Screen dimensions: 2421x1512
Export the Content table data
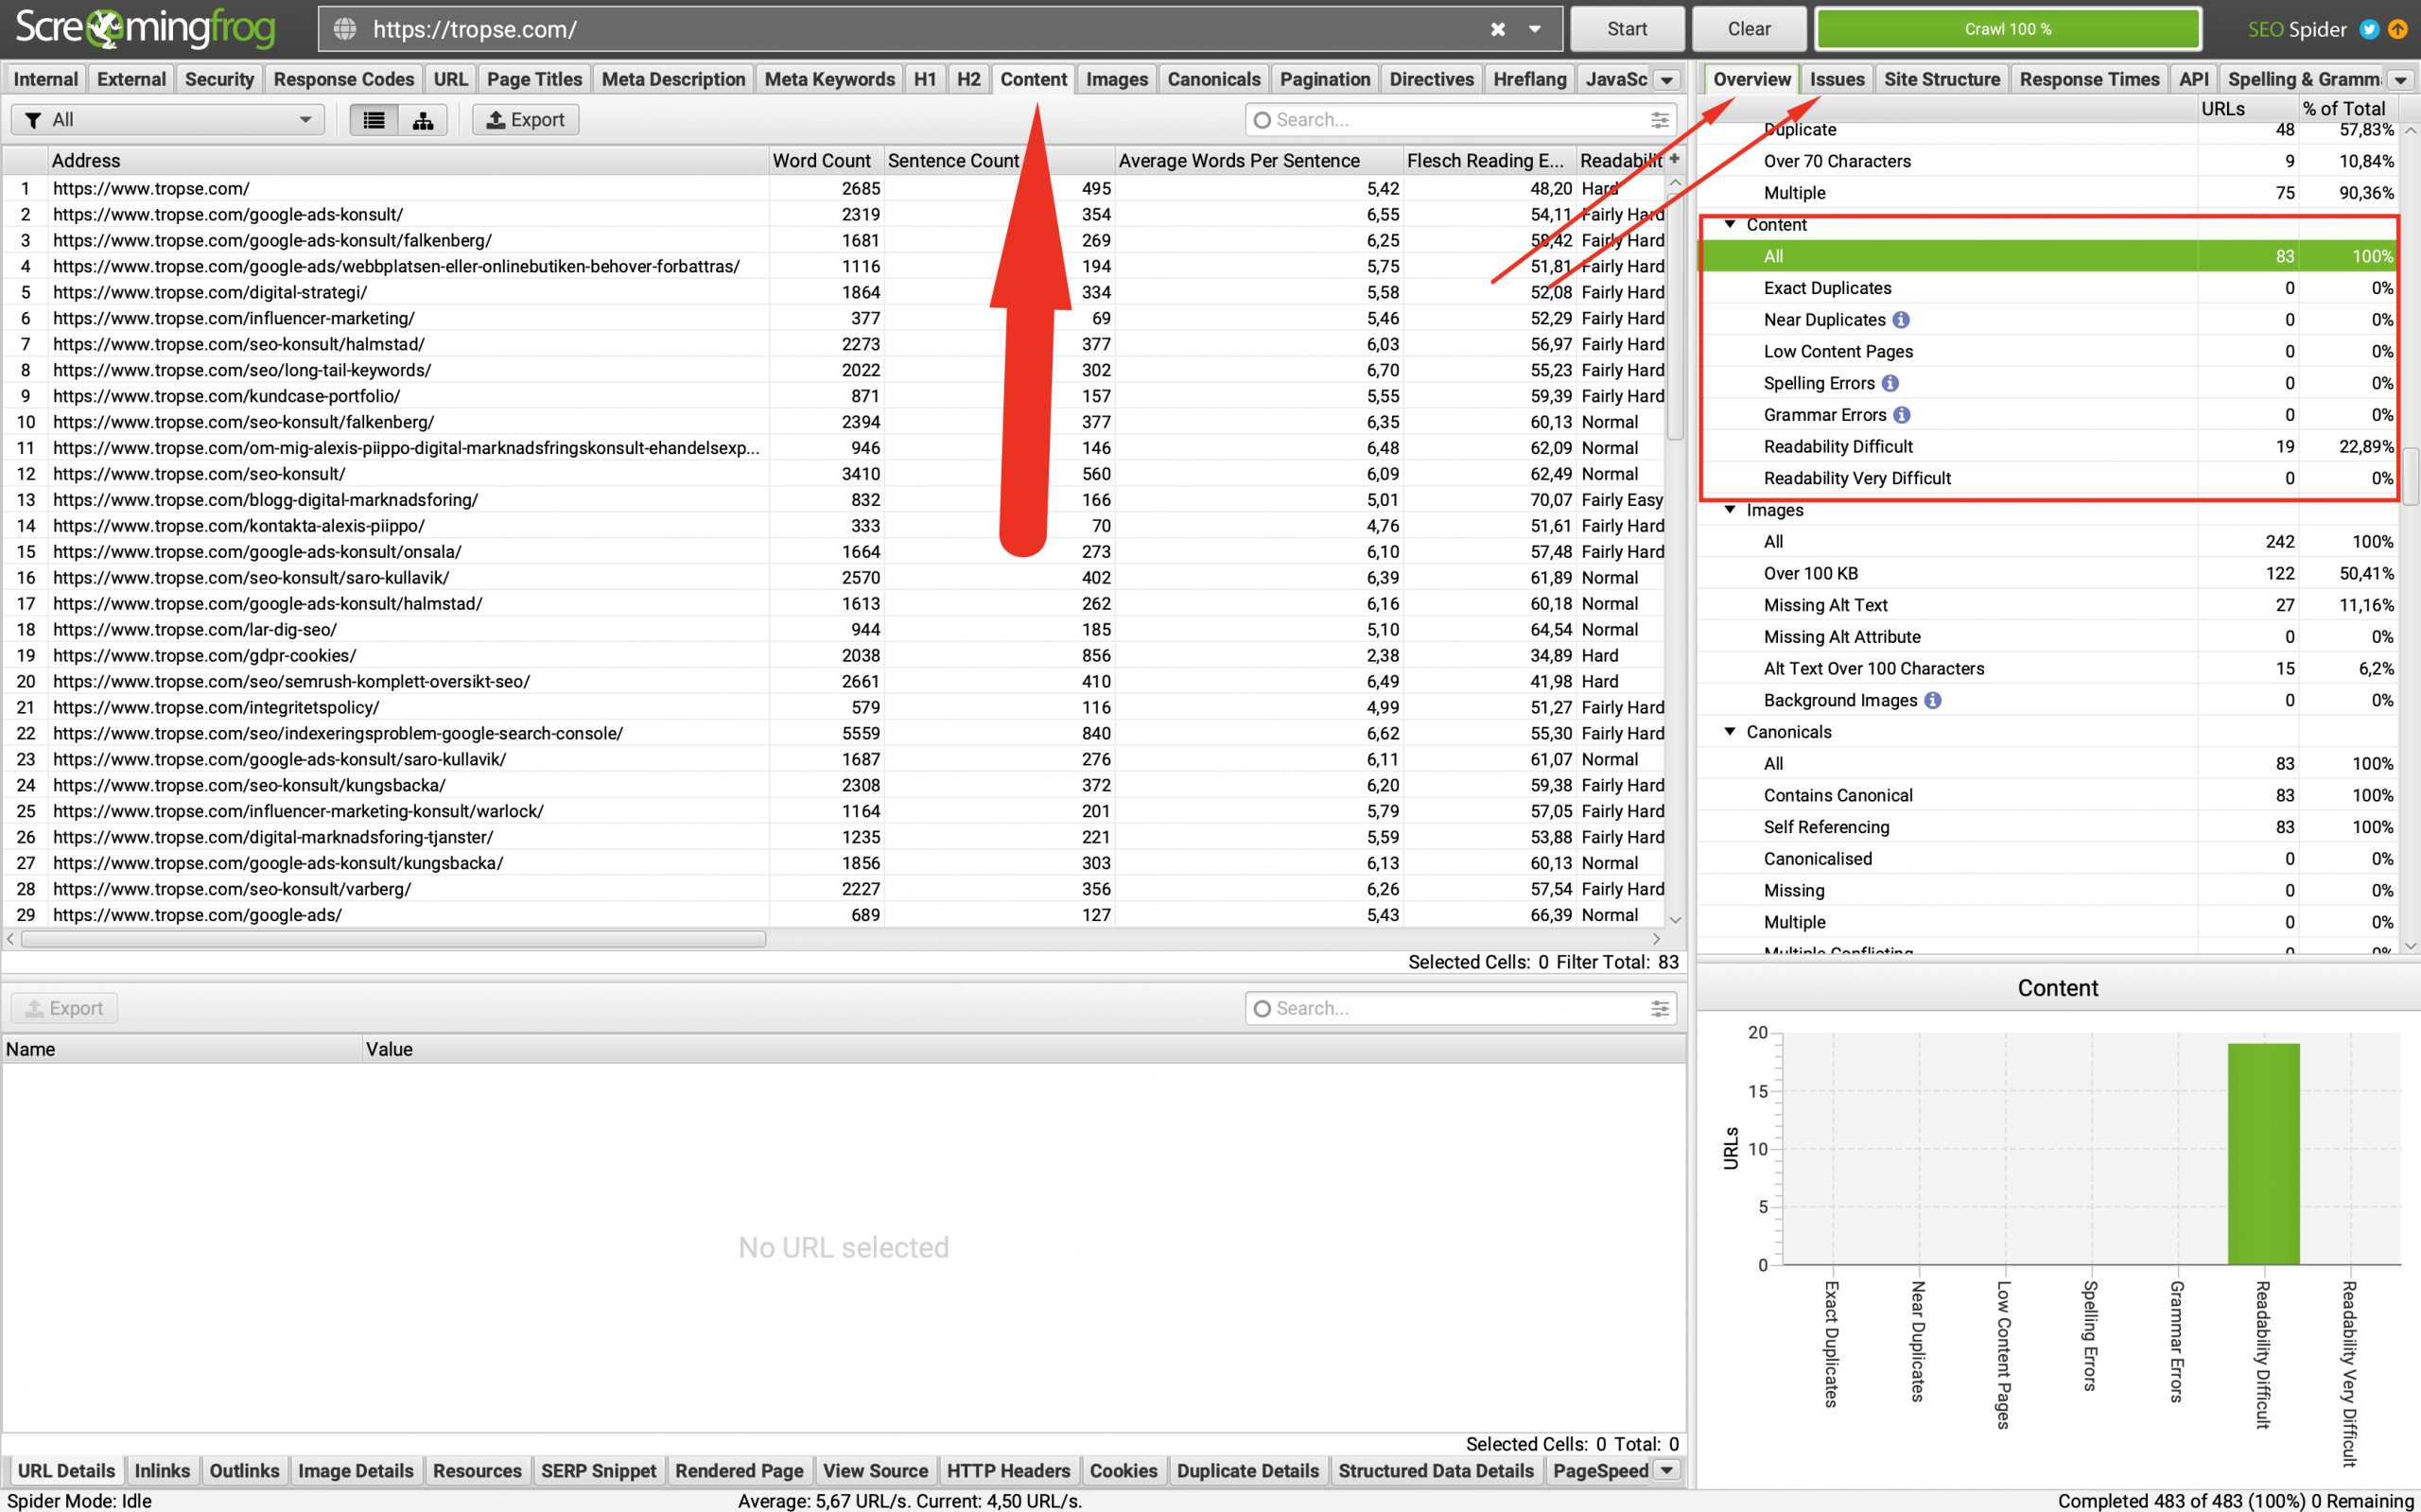[526, 120]
